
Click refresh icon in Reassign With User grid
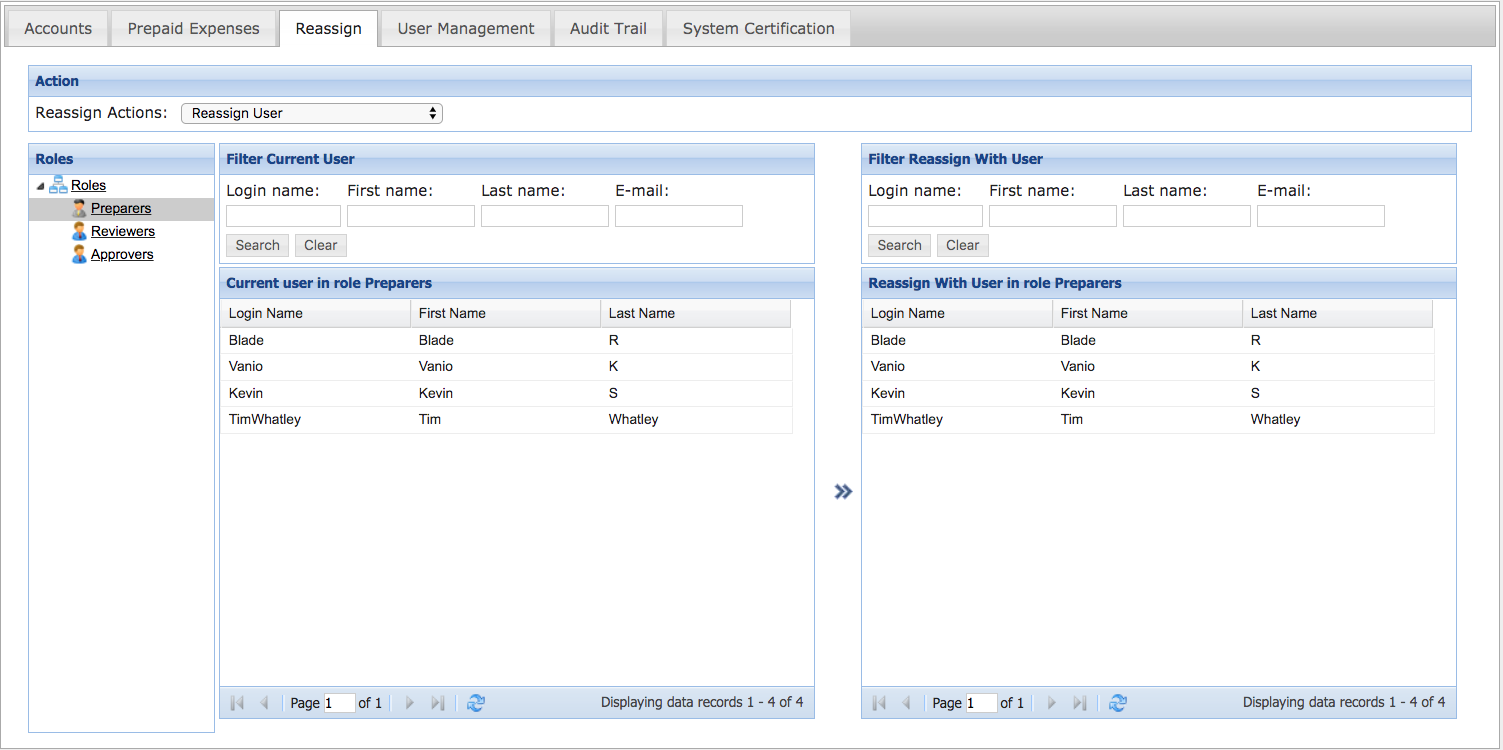1118,703
